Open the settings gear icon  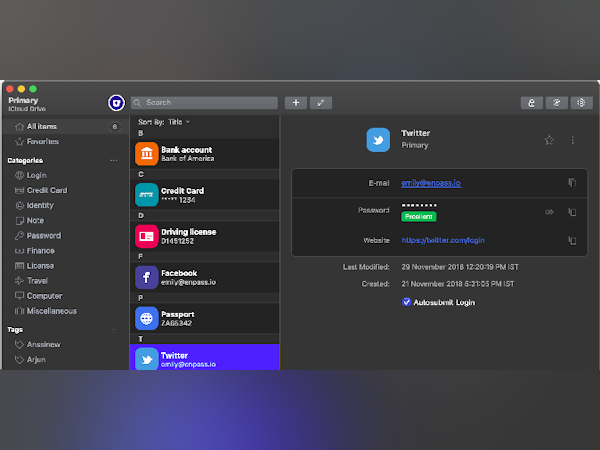[x=581, y=103]
